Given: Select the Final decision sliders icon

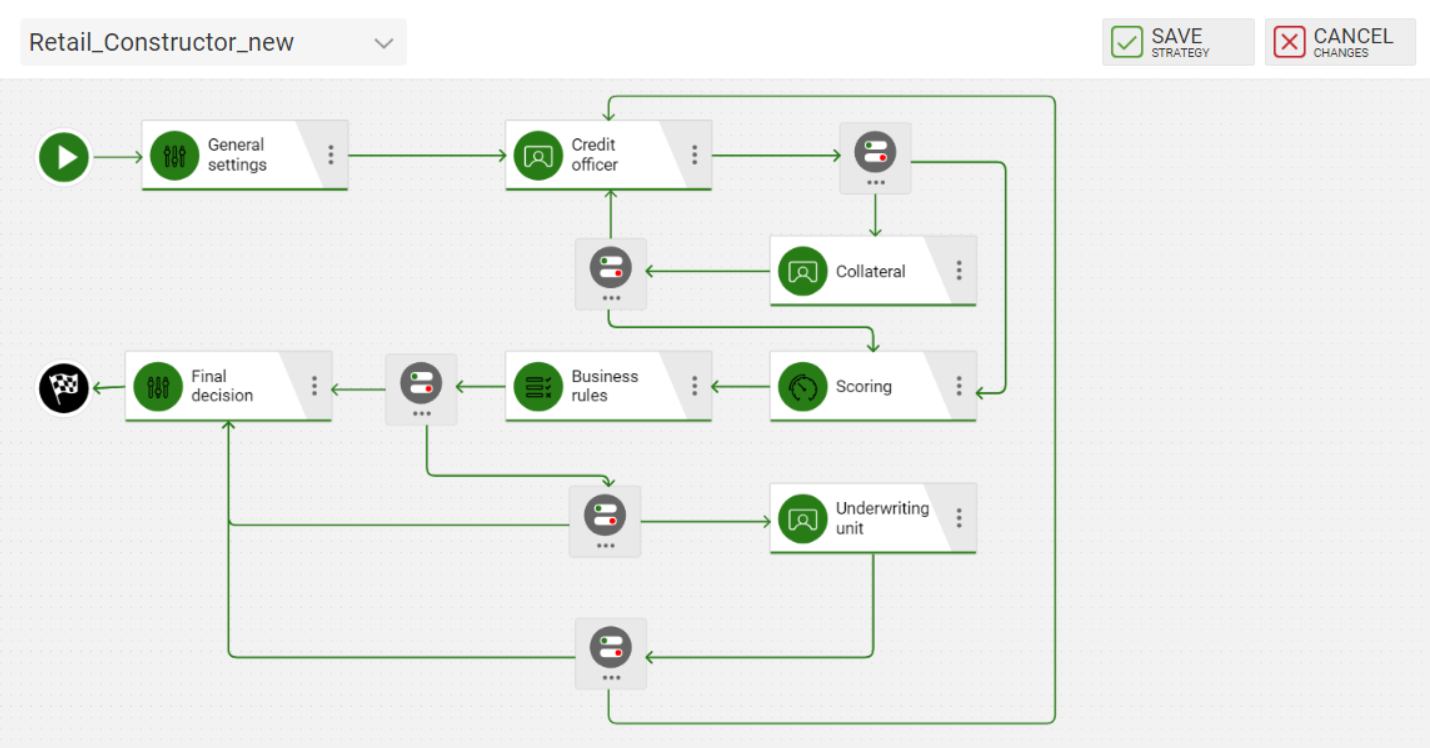Looking at the screenshot, I should (x=158, y=386).
